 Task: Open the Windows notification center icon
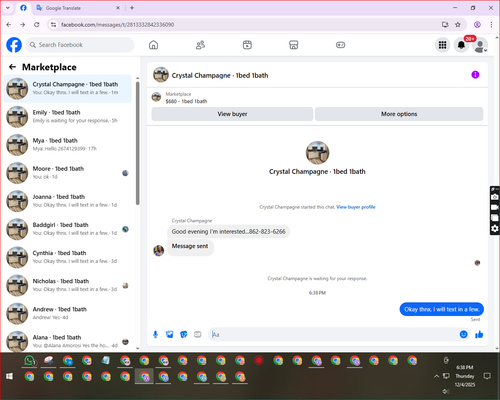pyautogui.click(x=487, y=376)
